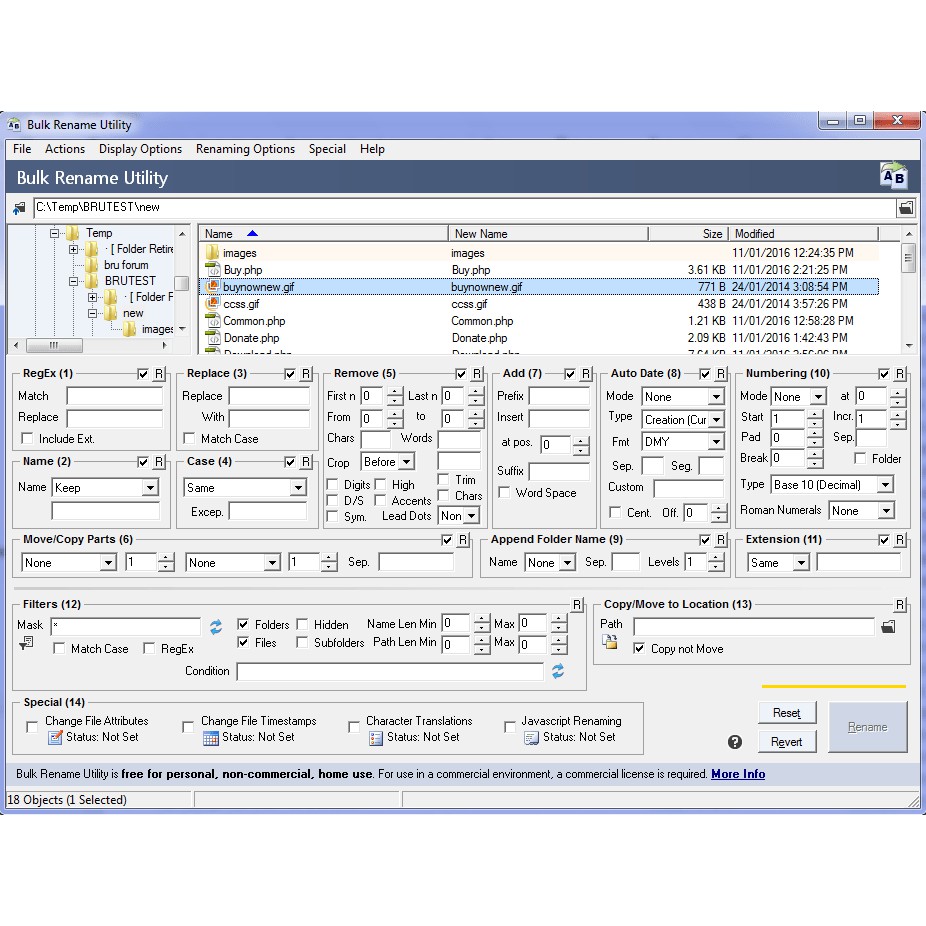The width and height of the screenshot is (926, 926).
Task: Click the refresh icon beside Condition field
Action: pos(558,671)
